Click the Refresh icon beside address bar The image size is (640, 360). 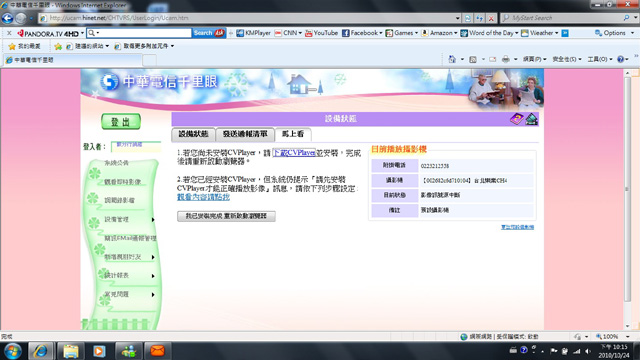tap(479, 18)
